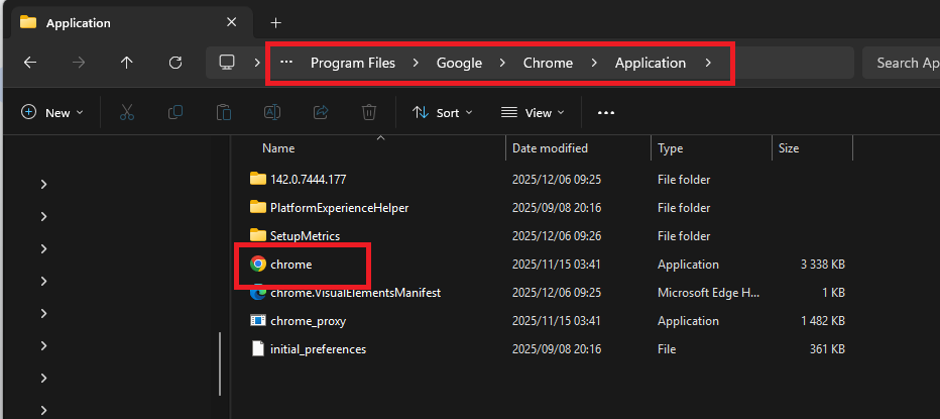940x419 pixels.
Task: Sort by Name column header
Action: coord(278,148)
